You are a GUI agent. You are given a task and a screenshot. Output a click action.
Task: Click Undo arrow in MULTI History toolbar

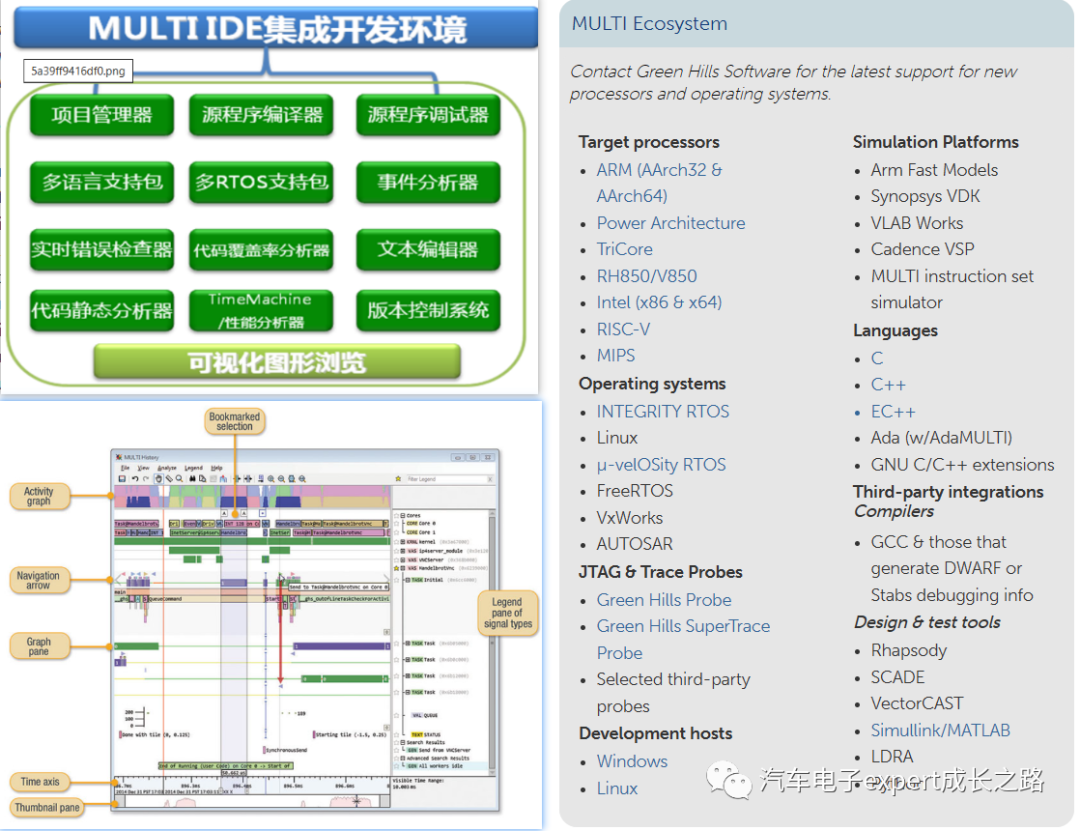tap(135, 479)
